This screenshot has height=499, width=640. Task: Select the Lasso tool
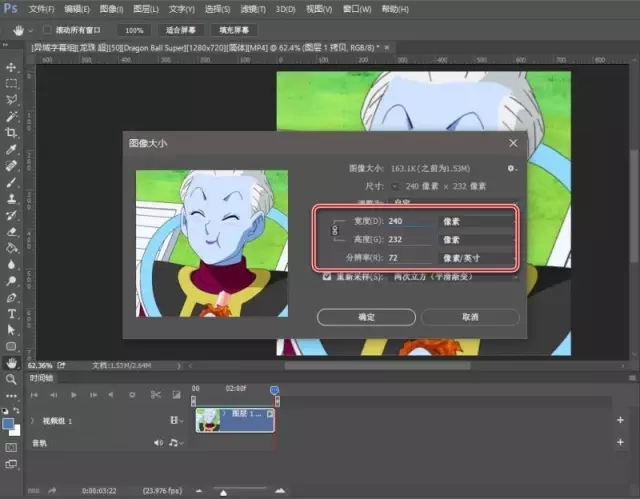[x=11, y=100]
